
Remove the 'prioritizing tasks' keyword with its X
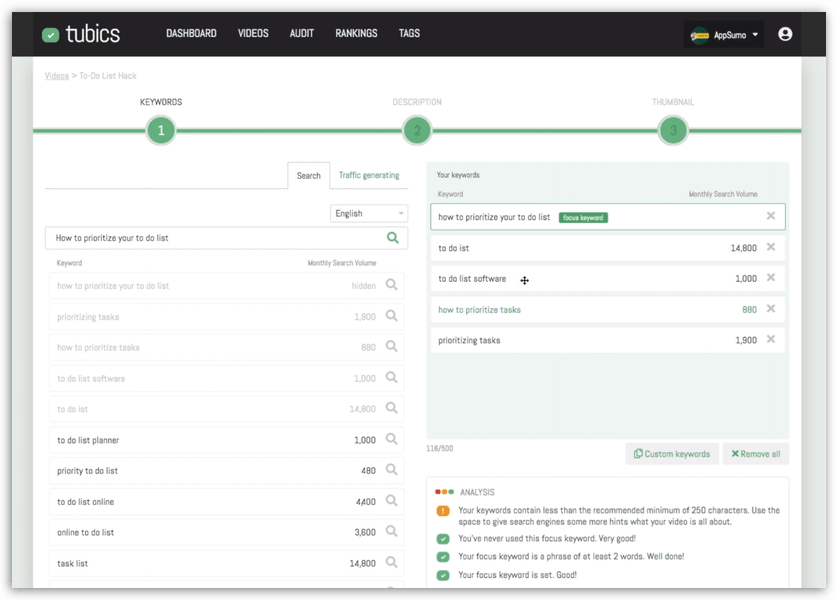coord(771,340)
